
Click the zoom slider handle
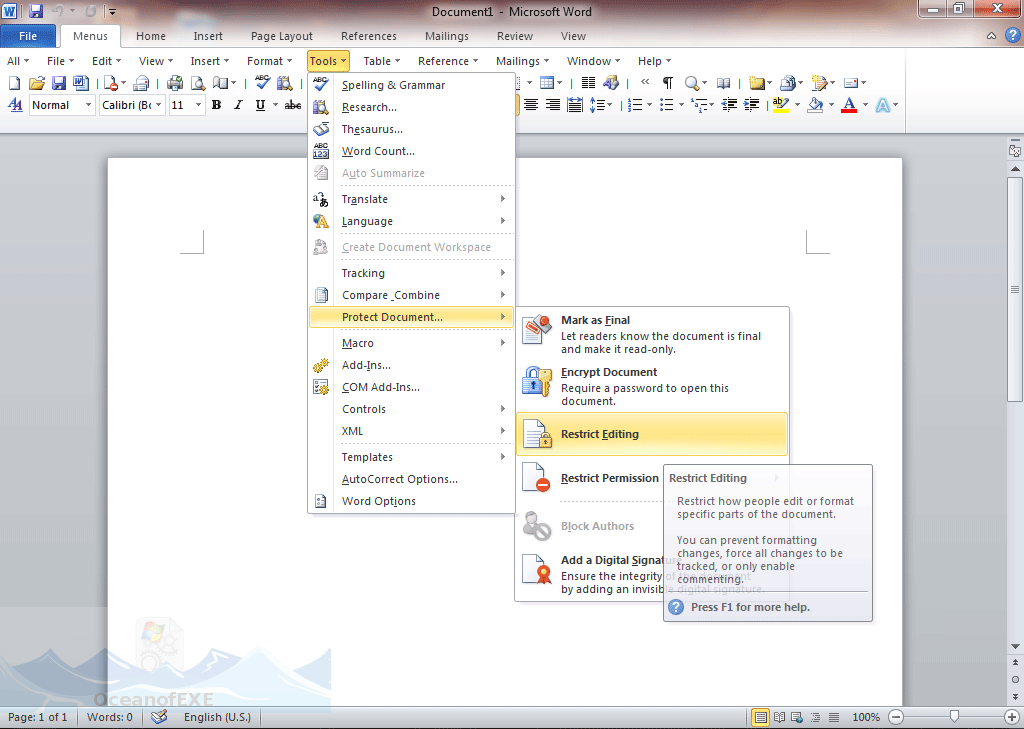coord(955,717)
